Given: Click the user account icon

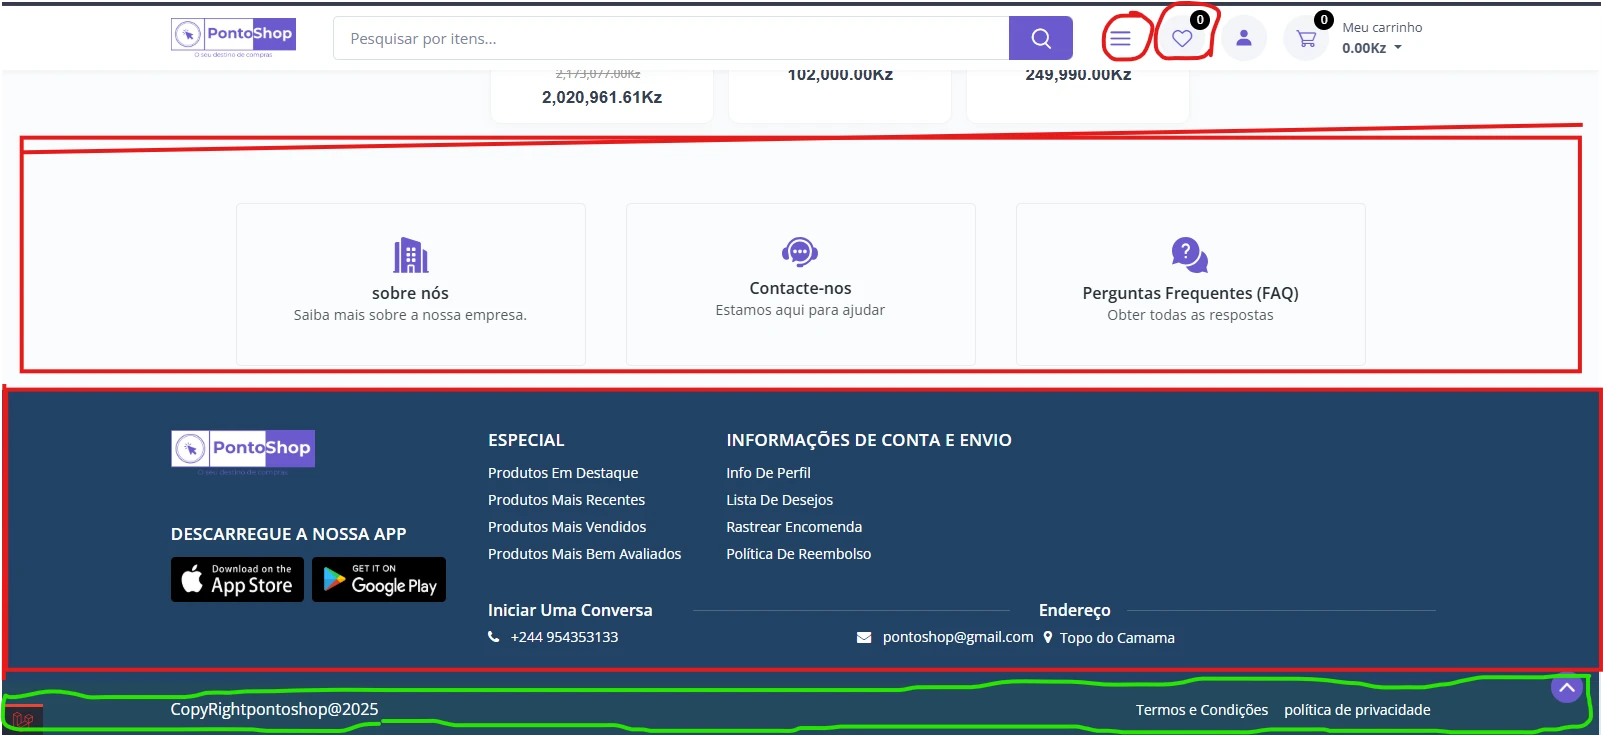Looking at the screenshot, I should [x=1244, y=39].
